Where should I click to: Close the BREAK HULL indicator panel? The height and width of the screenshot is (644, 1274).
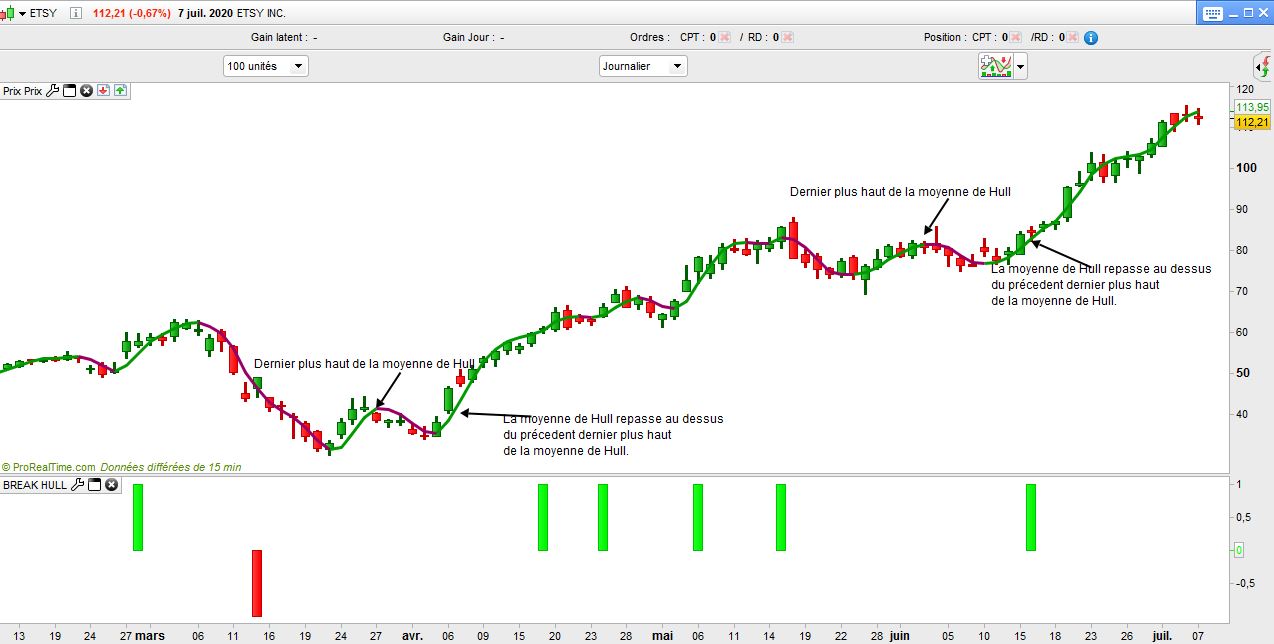111,485
